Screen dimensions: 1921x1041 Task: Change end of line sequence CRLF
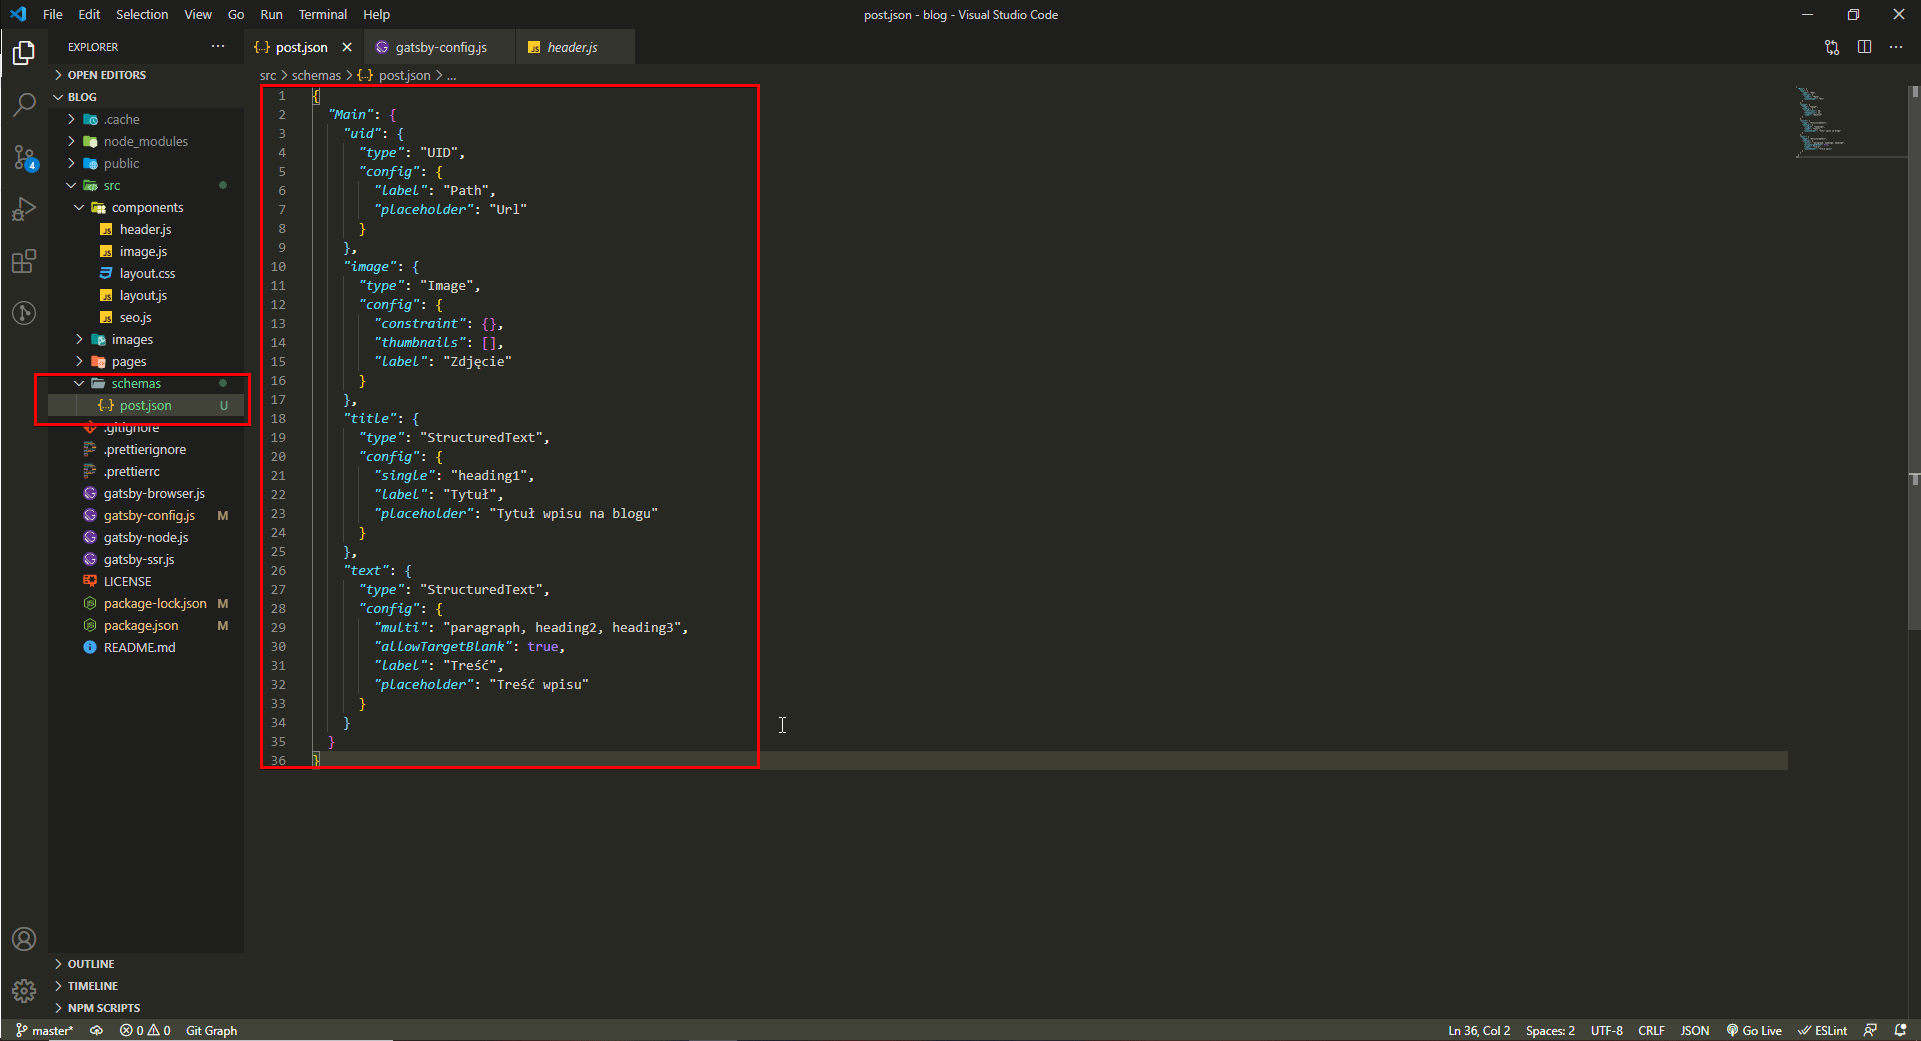[1651, 1030]
